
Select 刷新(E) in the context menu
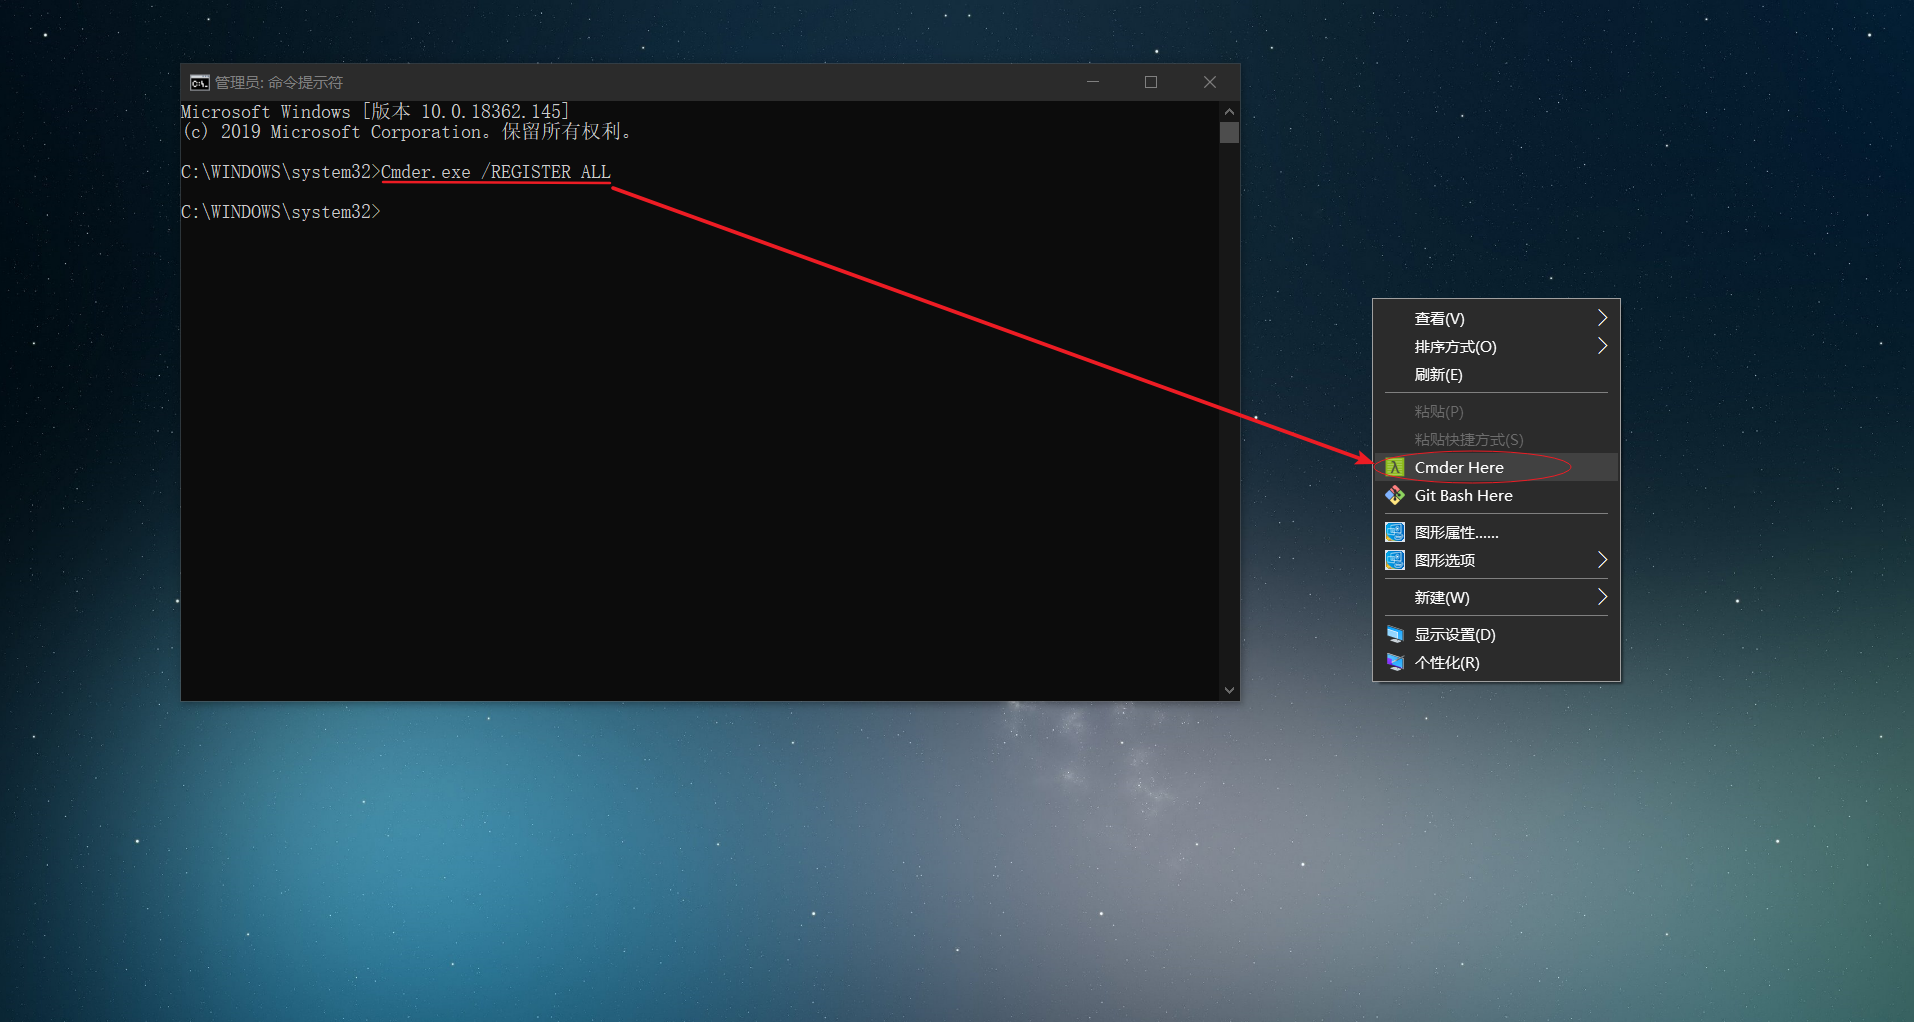(1438, 375)
